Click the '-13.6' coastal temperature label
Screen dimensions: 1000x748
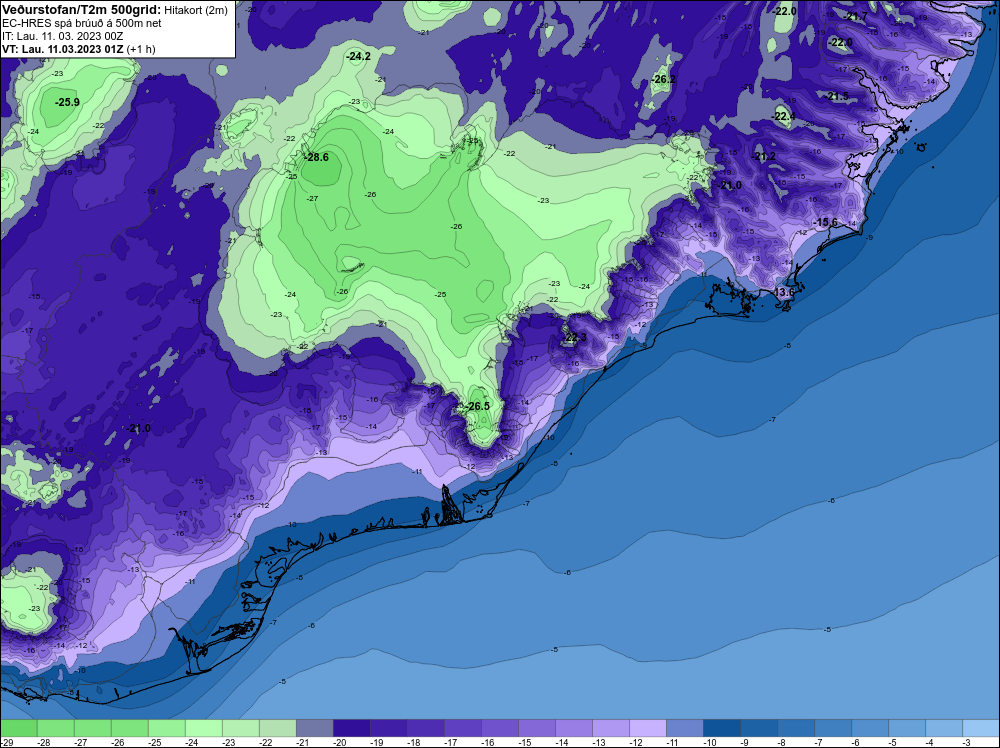[783, 292]
